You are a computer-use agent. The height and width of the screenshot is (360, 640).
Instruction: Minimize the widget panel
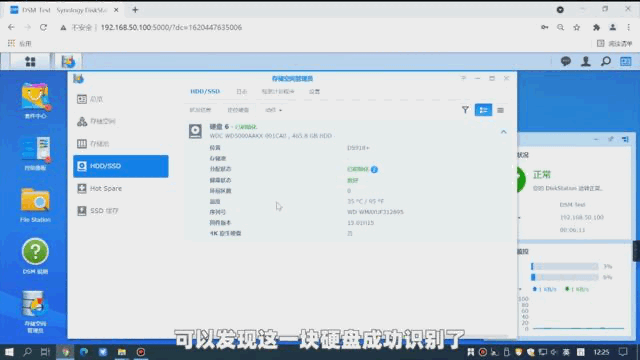[x=596, y=140]
